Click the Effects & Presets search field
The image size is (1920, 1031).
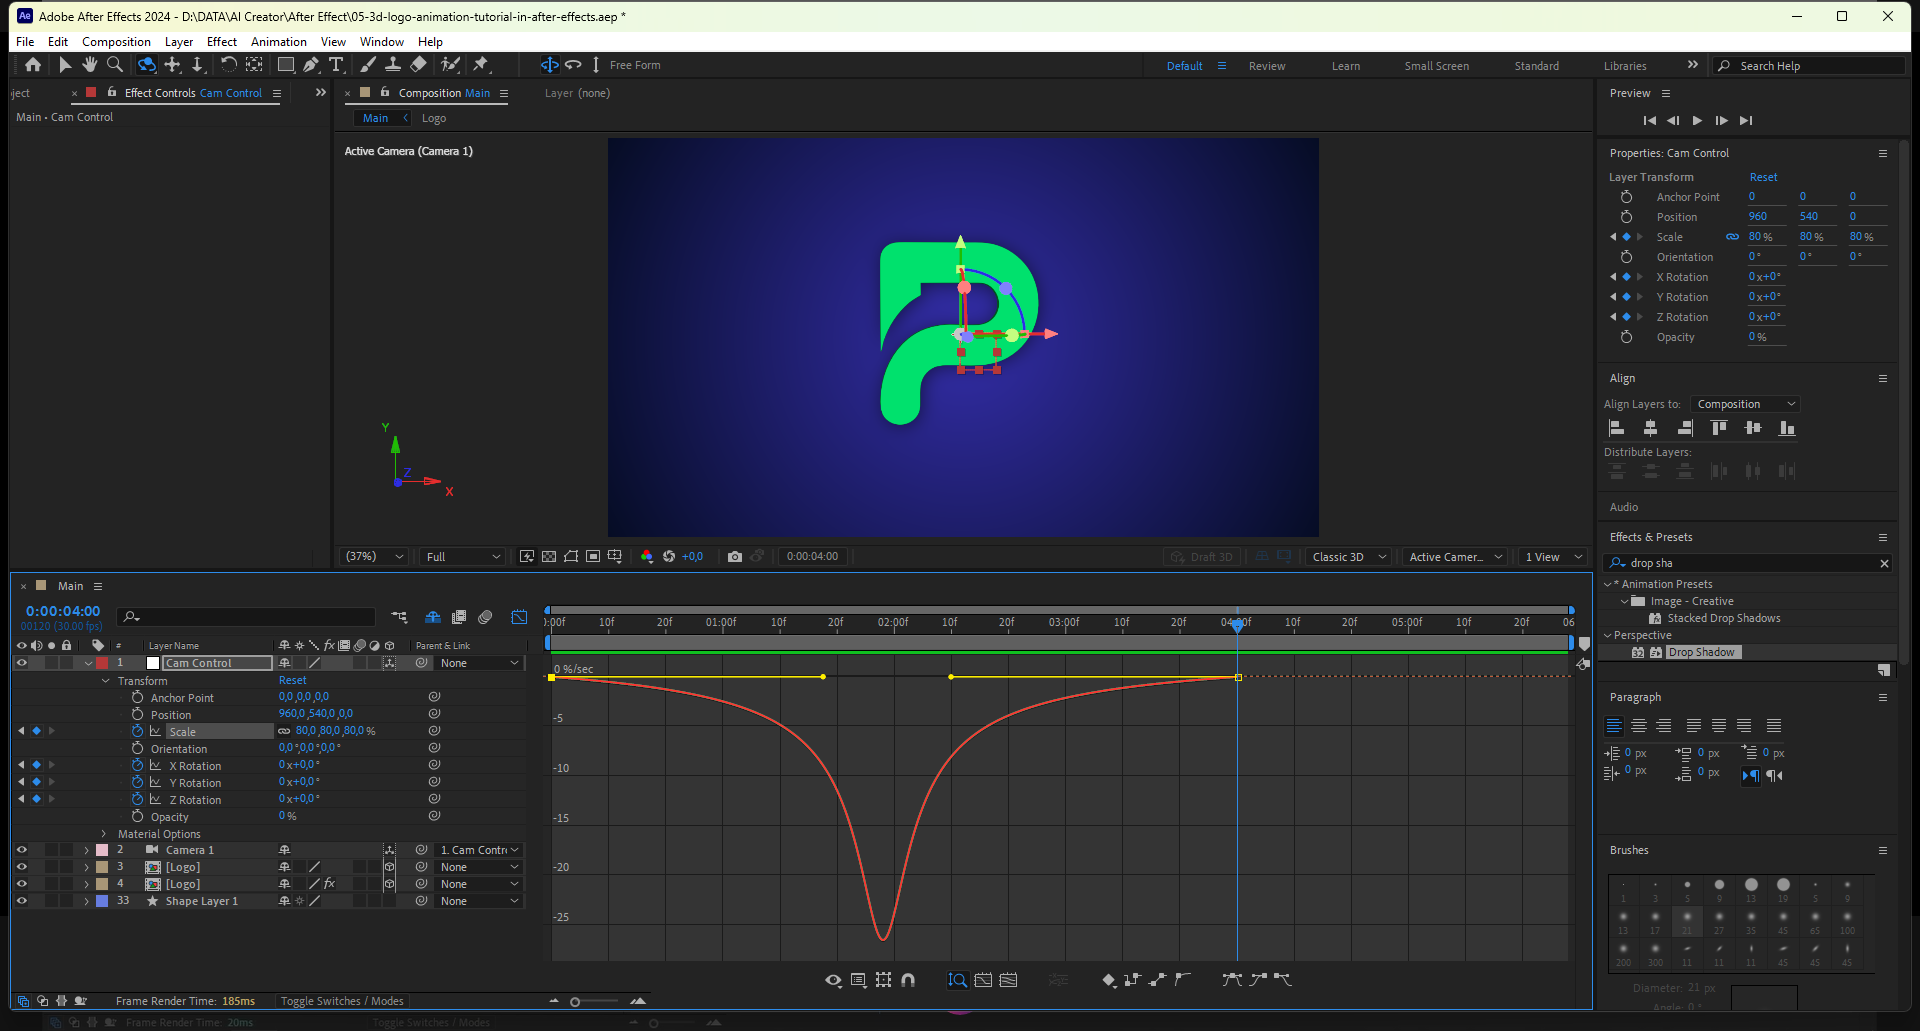(x=1745, y=563)
